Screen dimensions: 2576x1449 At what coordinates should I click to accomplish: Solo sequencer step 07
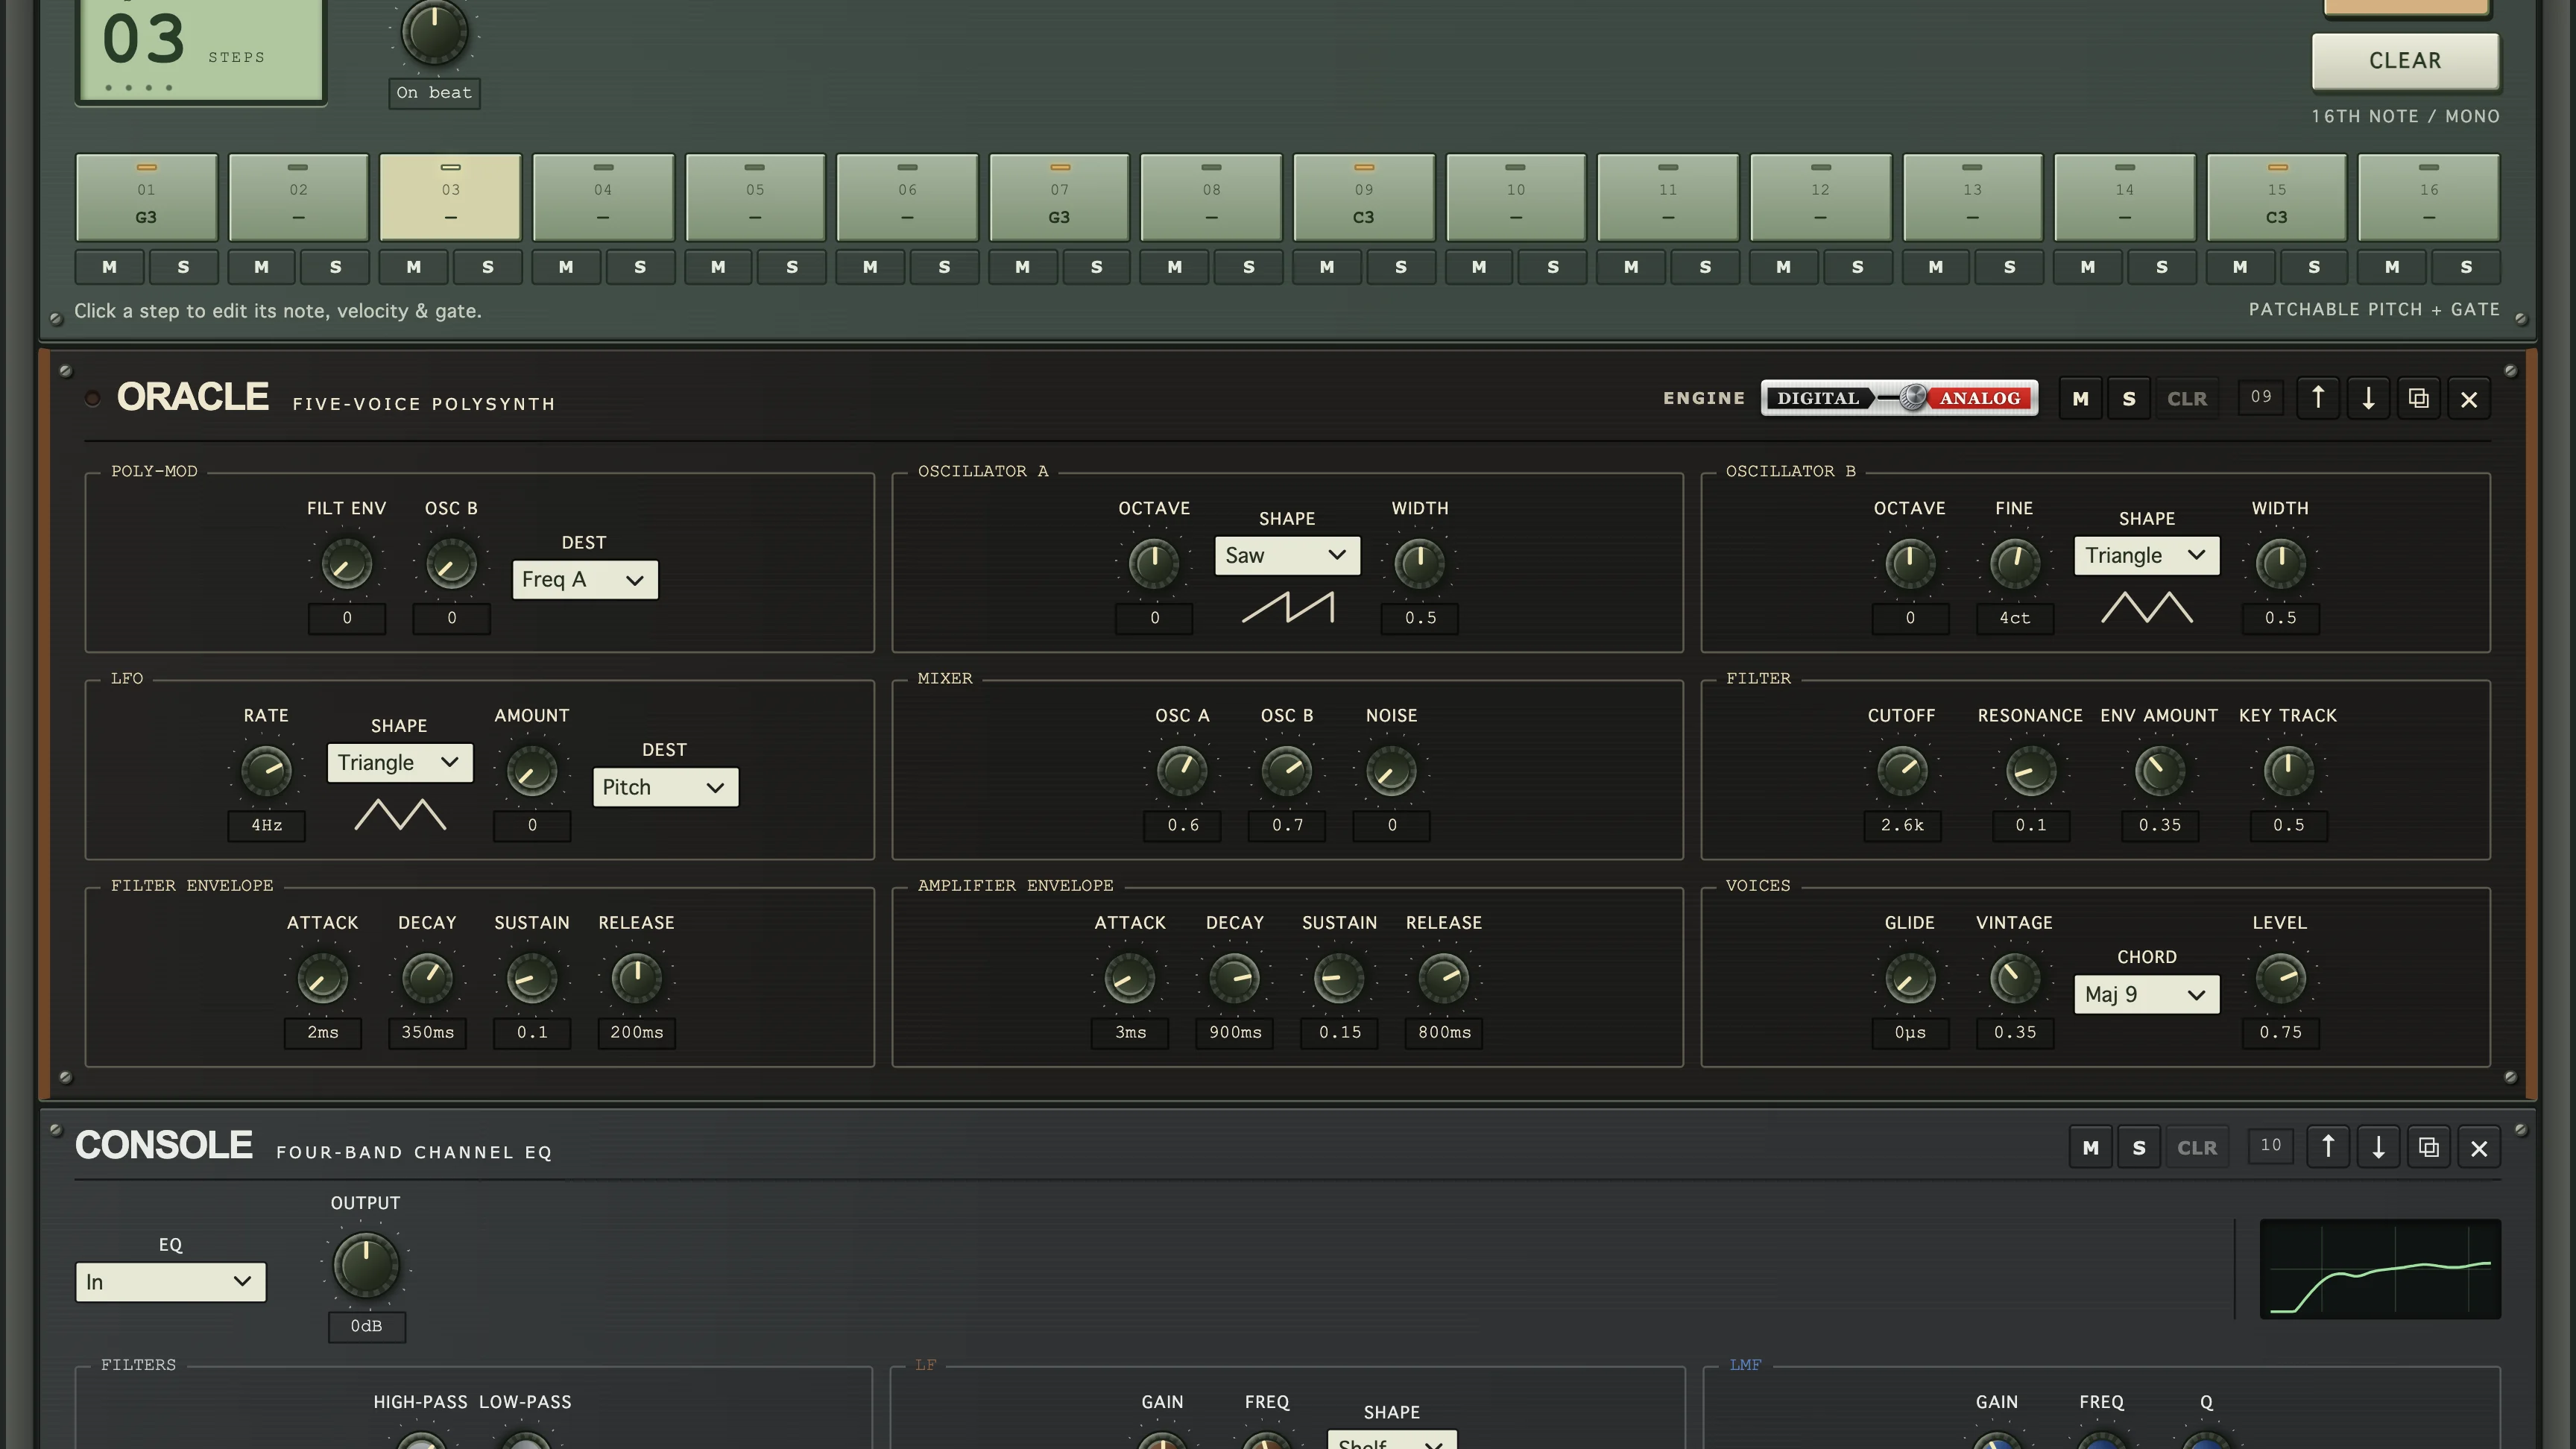click(1096, 267)
